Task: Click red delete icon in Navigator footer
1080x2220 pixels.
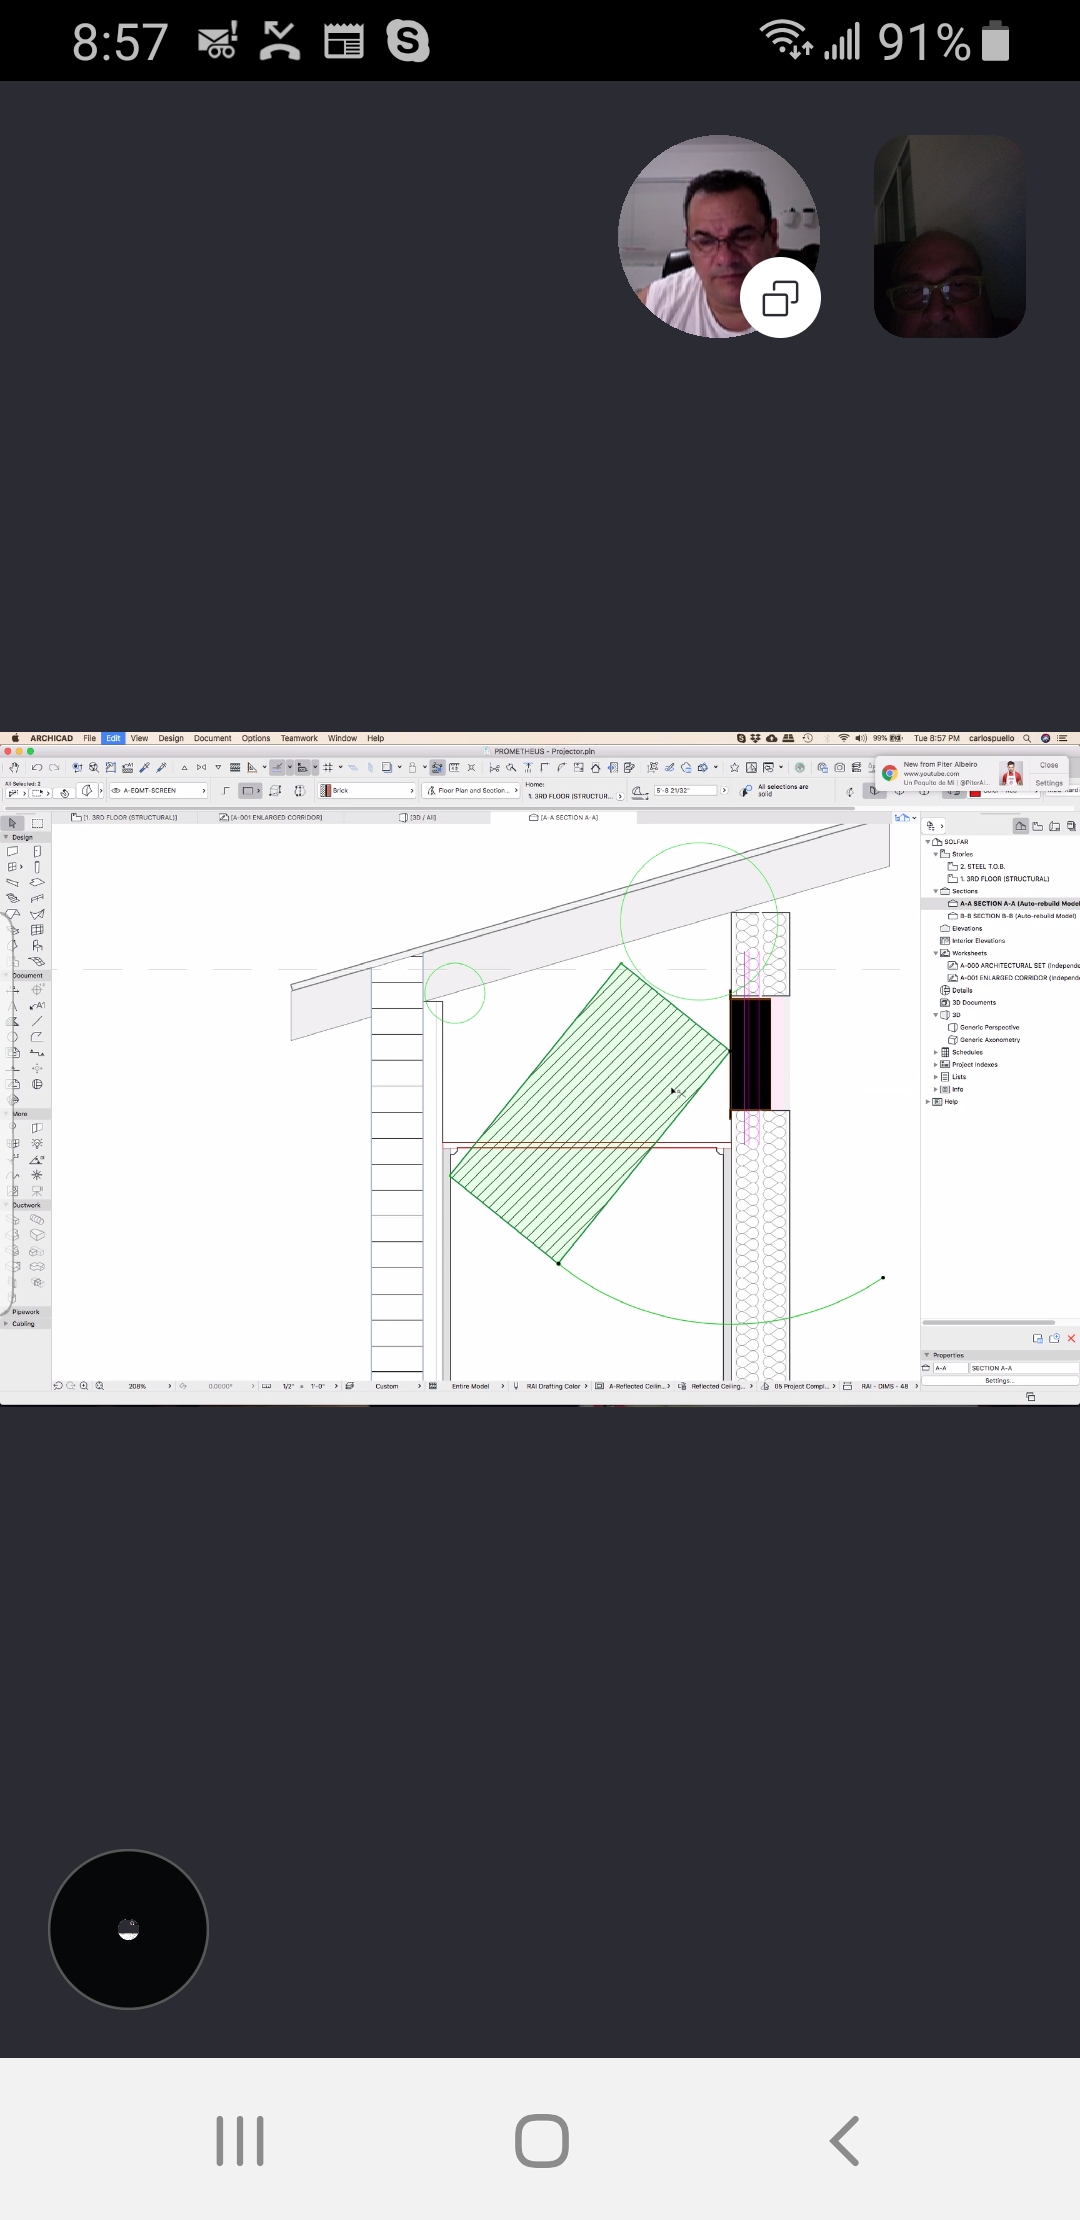Action: click(x=1071, y=1338)
